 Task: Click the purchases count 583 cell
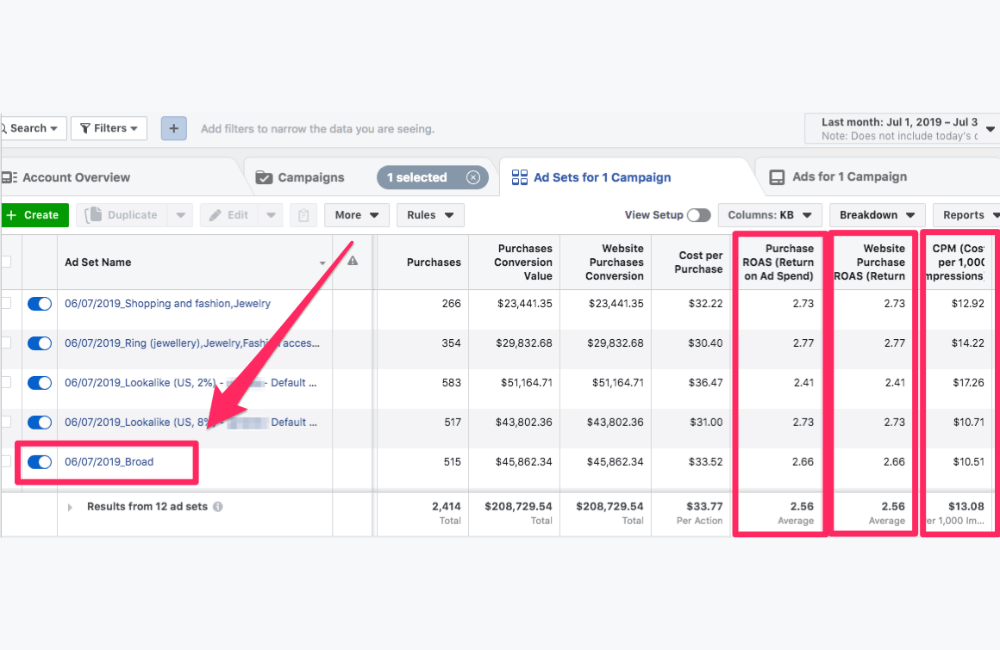pos(451,383)
